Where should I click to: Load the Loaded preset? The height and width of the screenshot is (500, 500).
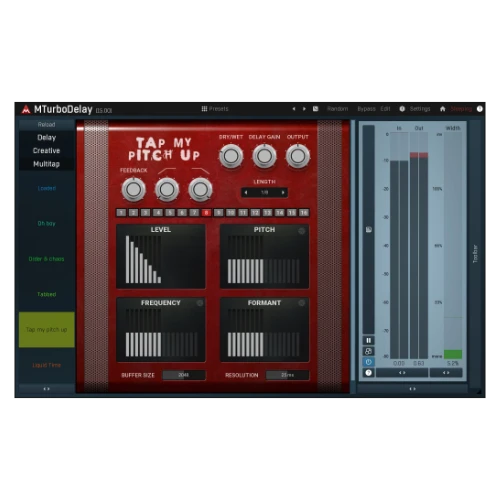46,188
